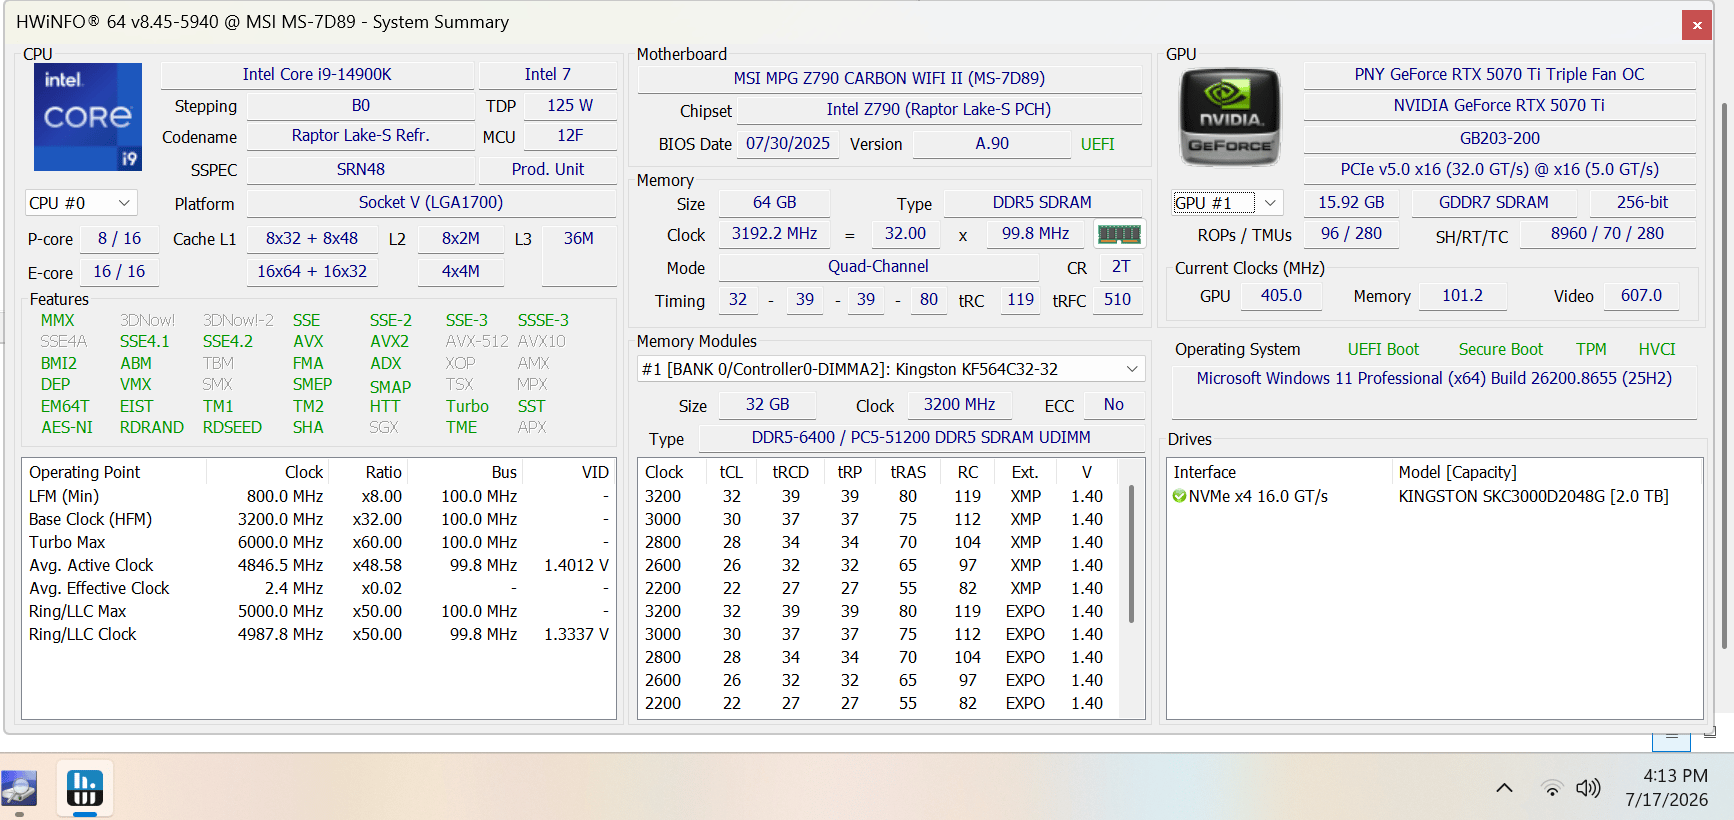Click the MSI MPG Z790 CARBON motherboard field
Image resolution: width=1734 pixels, height=820 pixels.
coord(889,78)
